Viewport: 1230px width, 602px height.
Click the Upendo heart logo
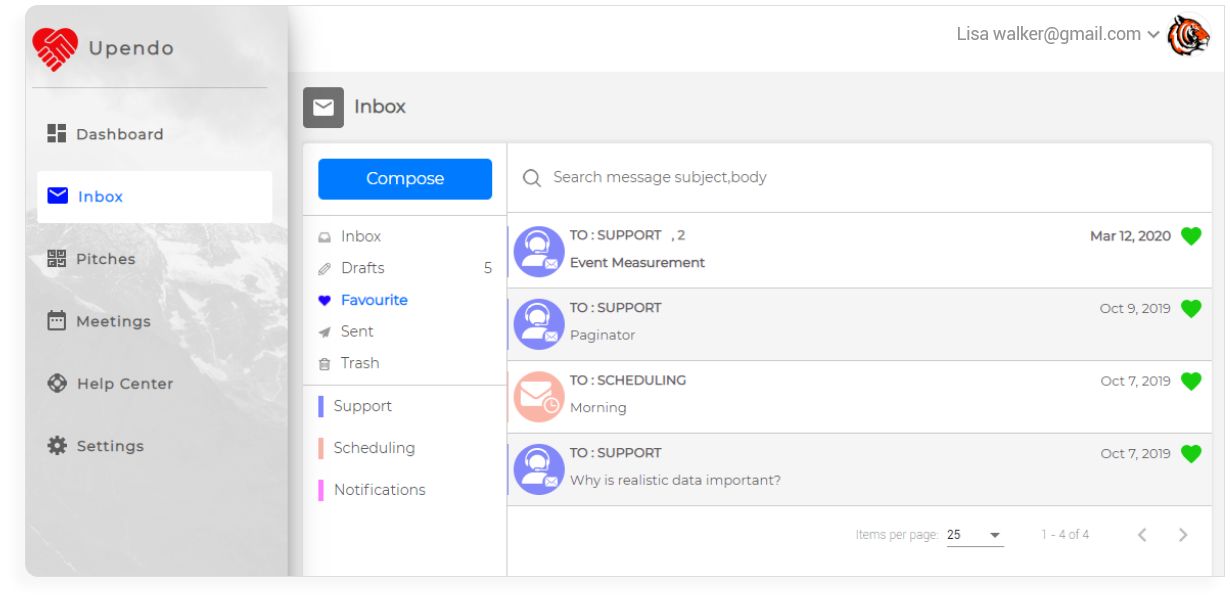click(55, 48)
